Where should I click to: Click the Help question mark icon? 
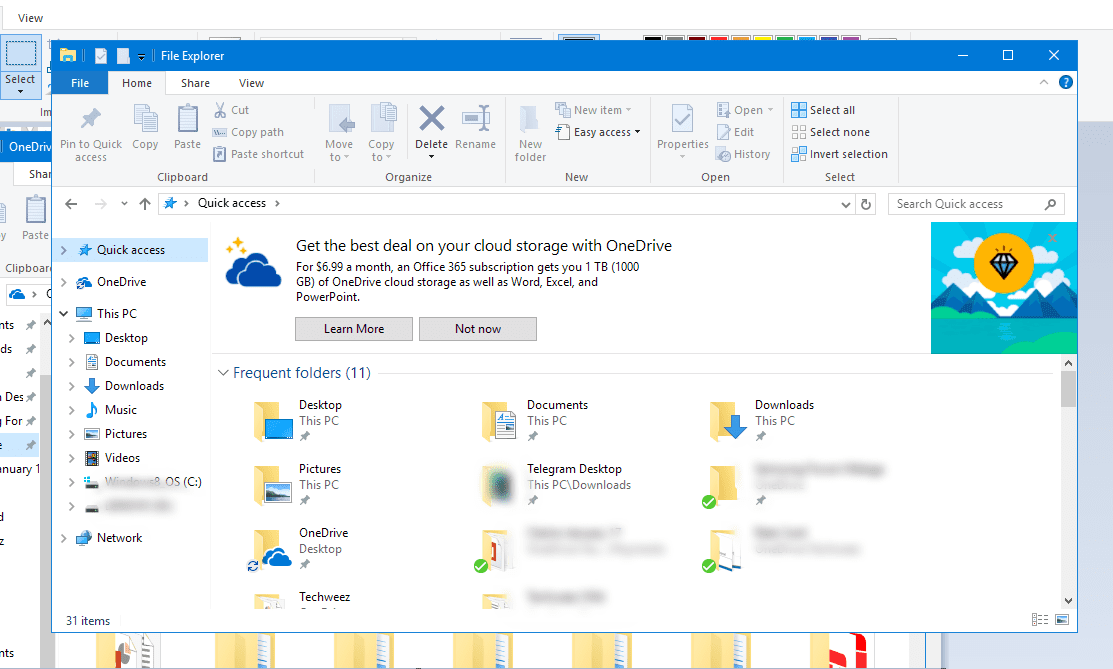click(1065, 82)
